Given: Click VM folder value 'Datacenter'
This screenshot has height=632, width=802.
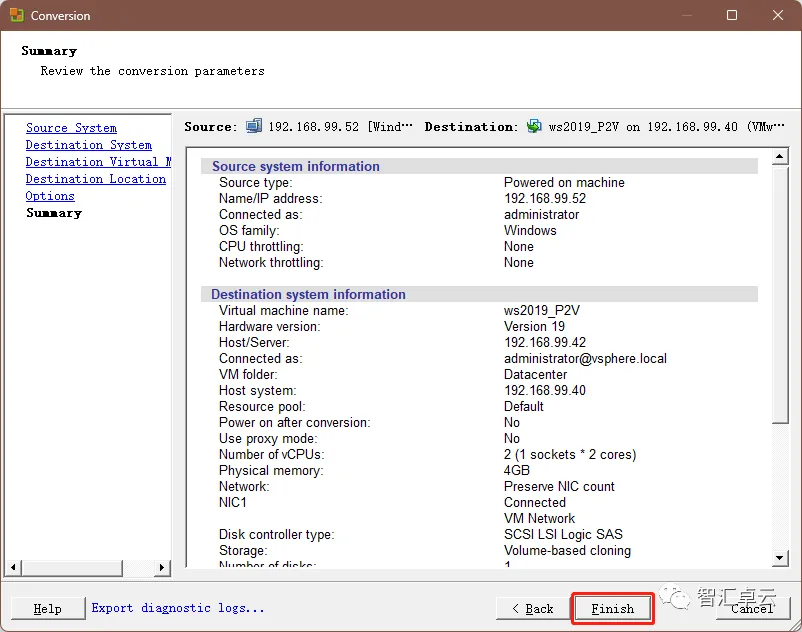Looking at the screenshot, I should coord(535,374).
